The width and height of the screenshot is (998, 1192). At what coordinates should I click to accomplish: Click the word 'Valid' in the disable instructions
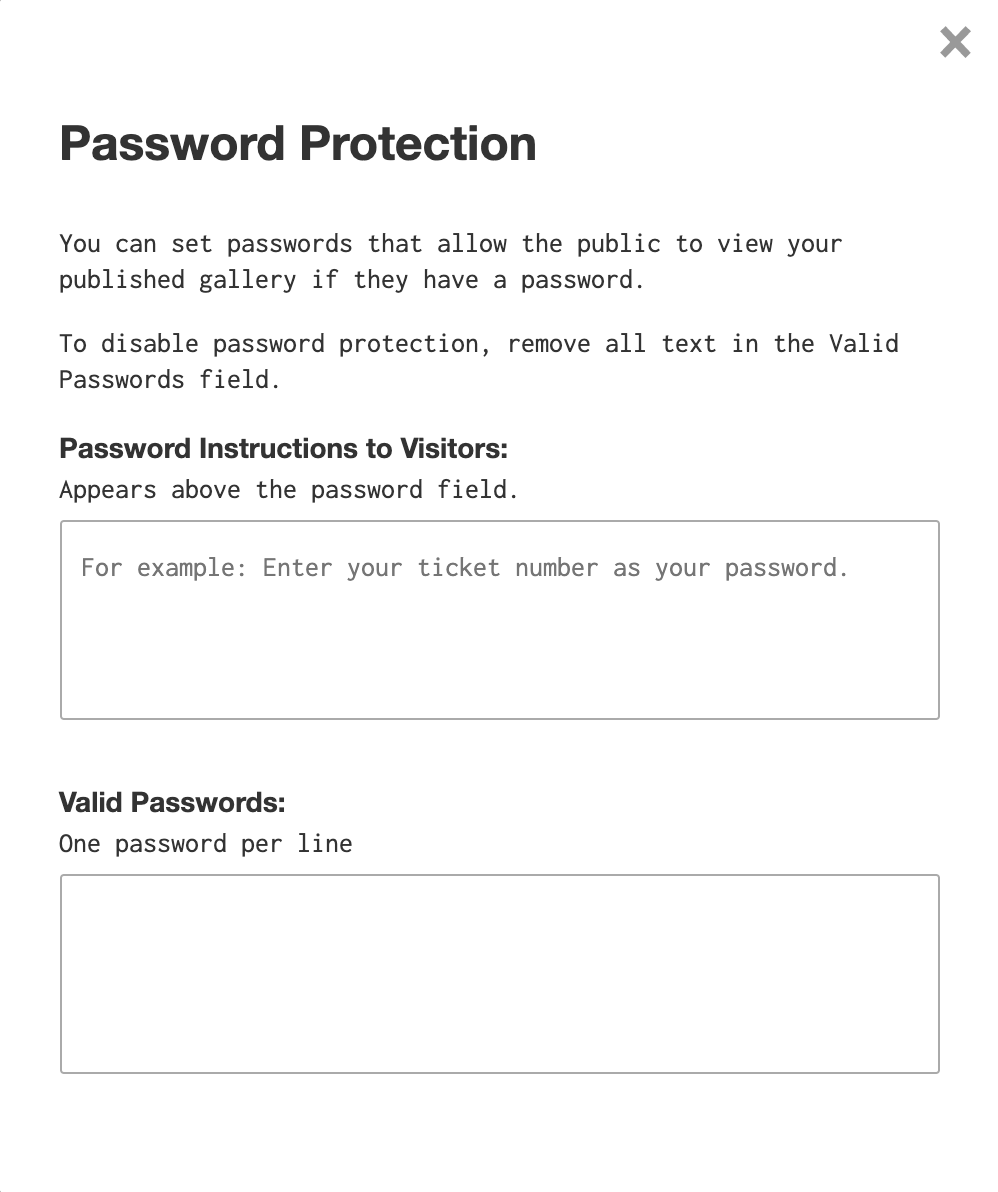coord(863,344)
